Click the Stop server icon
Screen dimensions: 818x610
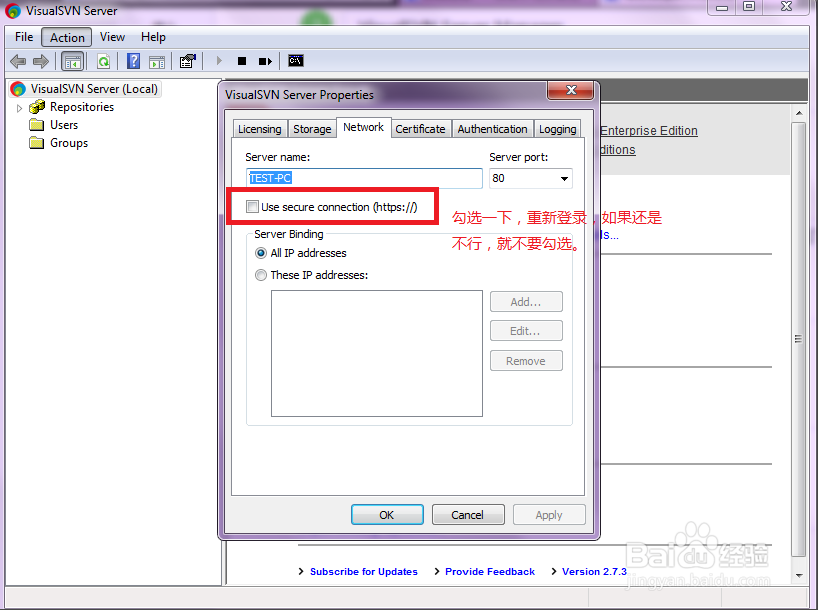tap(242, 61)
